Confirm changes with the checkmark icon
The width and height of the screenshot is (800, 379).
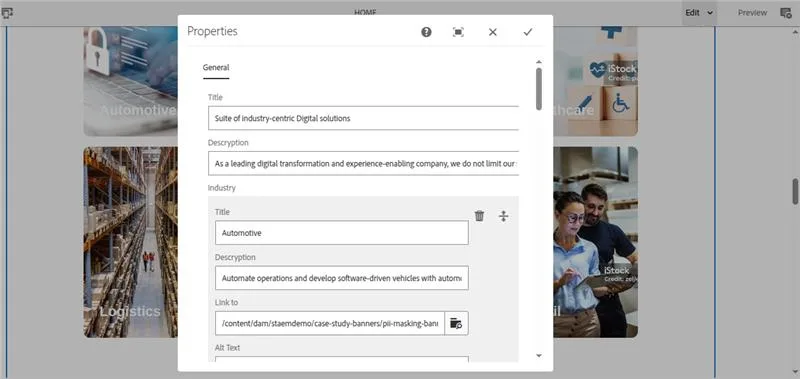tap(528, 32)
